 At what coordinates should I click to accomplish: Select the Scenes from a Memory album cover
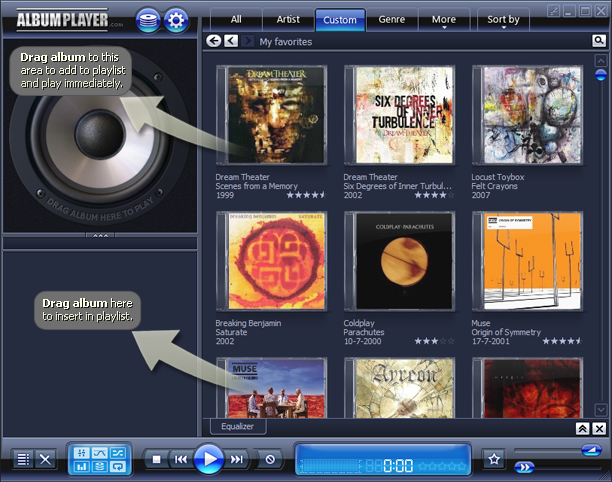(272, 115)
